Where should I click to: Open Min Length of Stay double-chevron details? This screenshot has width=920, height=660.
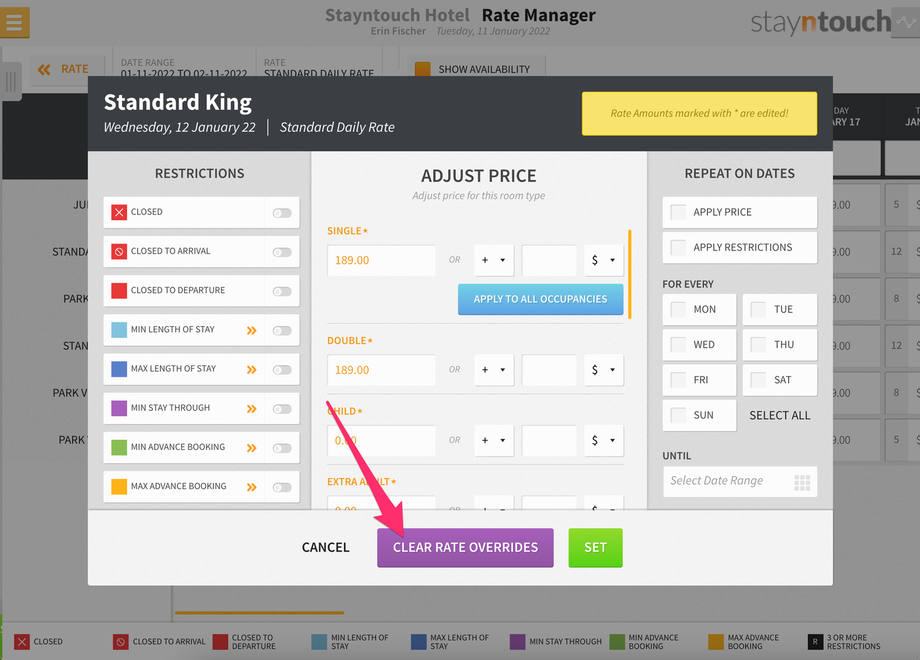pos(252,330)
